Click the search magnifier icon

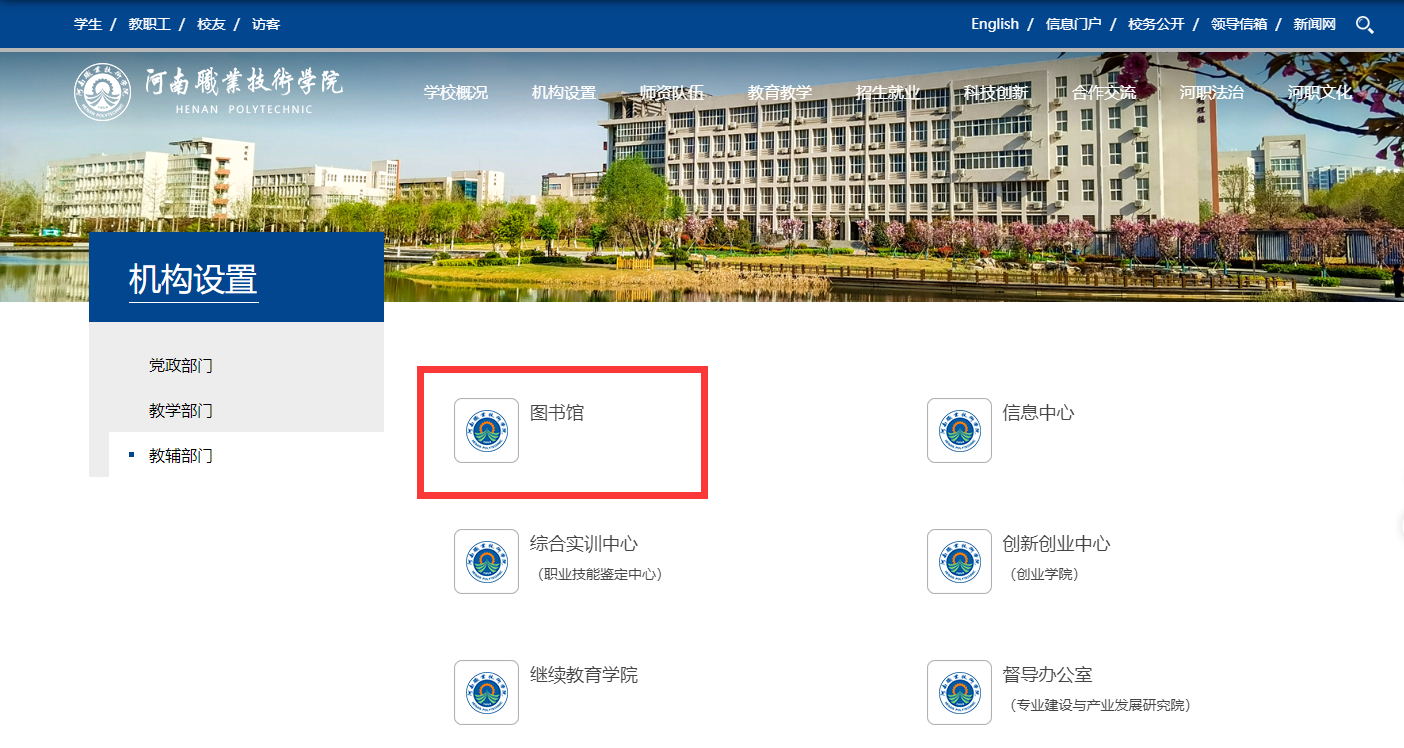tap(1364, 25)
